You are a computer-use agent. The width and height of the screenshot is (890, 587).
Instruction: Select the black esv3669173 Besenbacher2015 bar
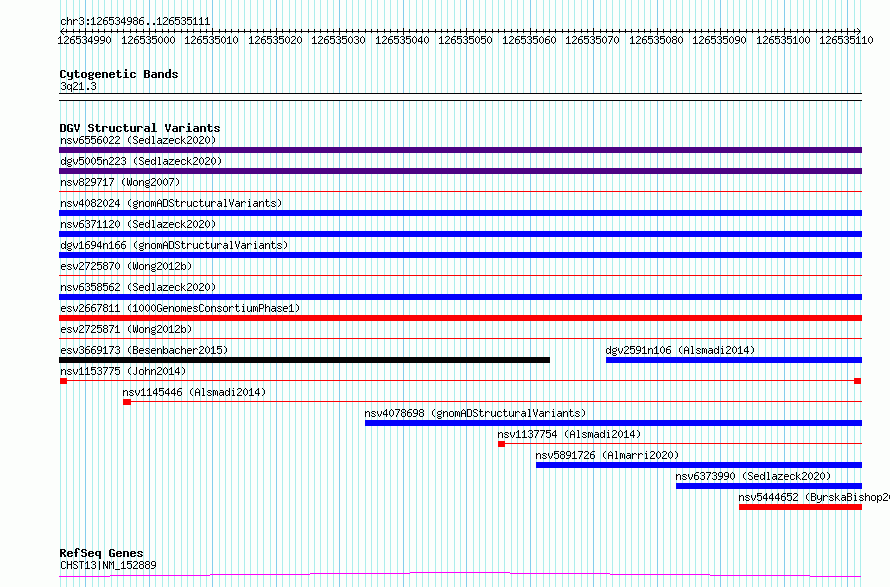[x=304, y=360]
